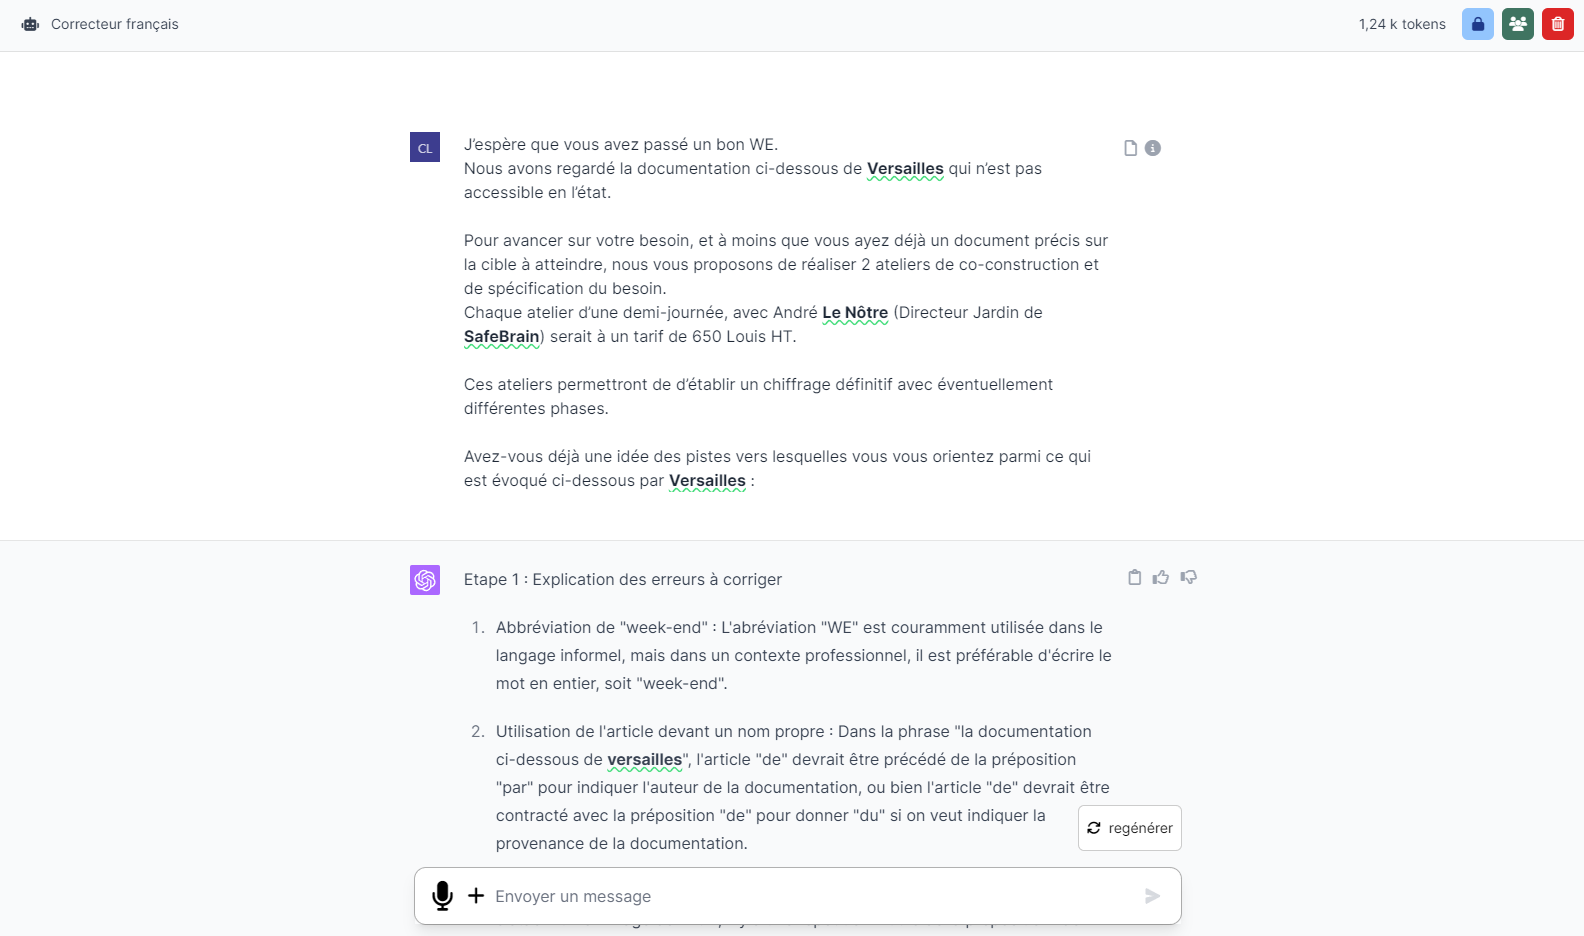Click the robot icon beside Correcteur français
Image resolution: width=1584 pixels, height=936 pixels.
tap(30, 24)
